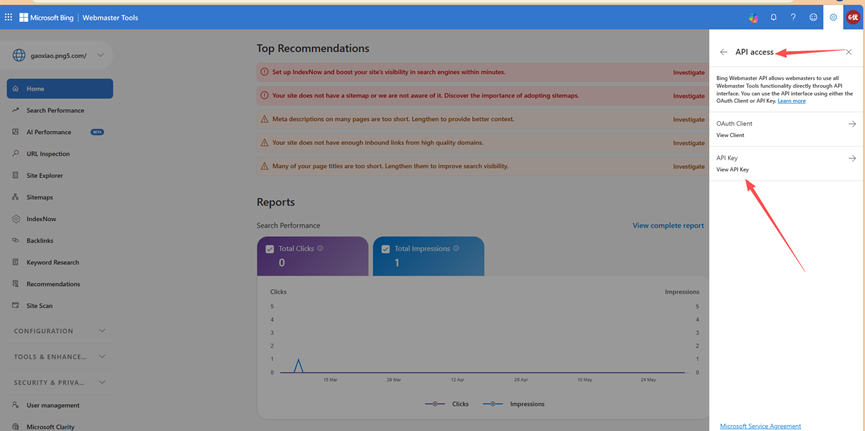Go back with the API access arrow
This screenshot has height=431, width=865.
724,52
